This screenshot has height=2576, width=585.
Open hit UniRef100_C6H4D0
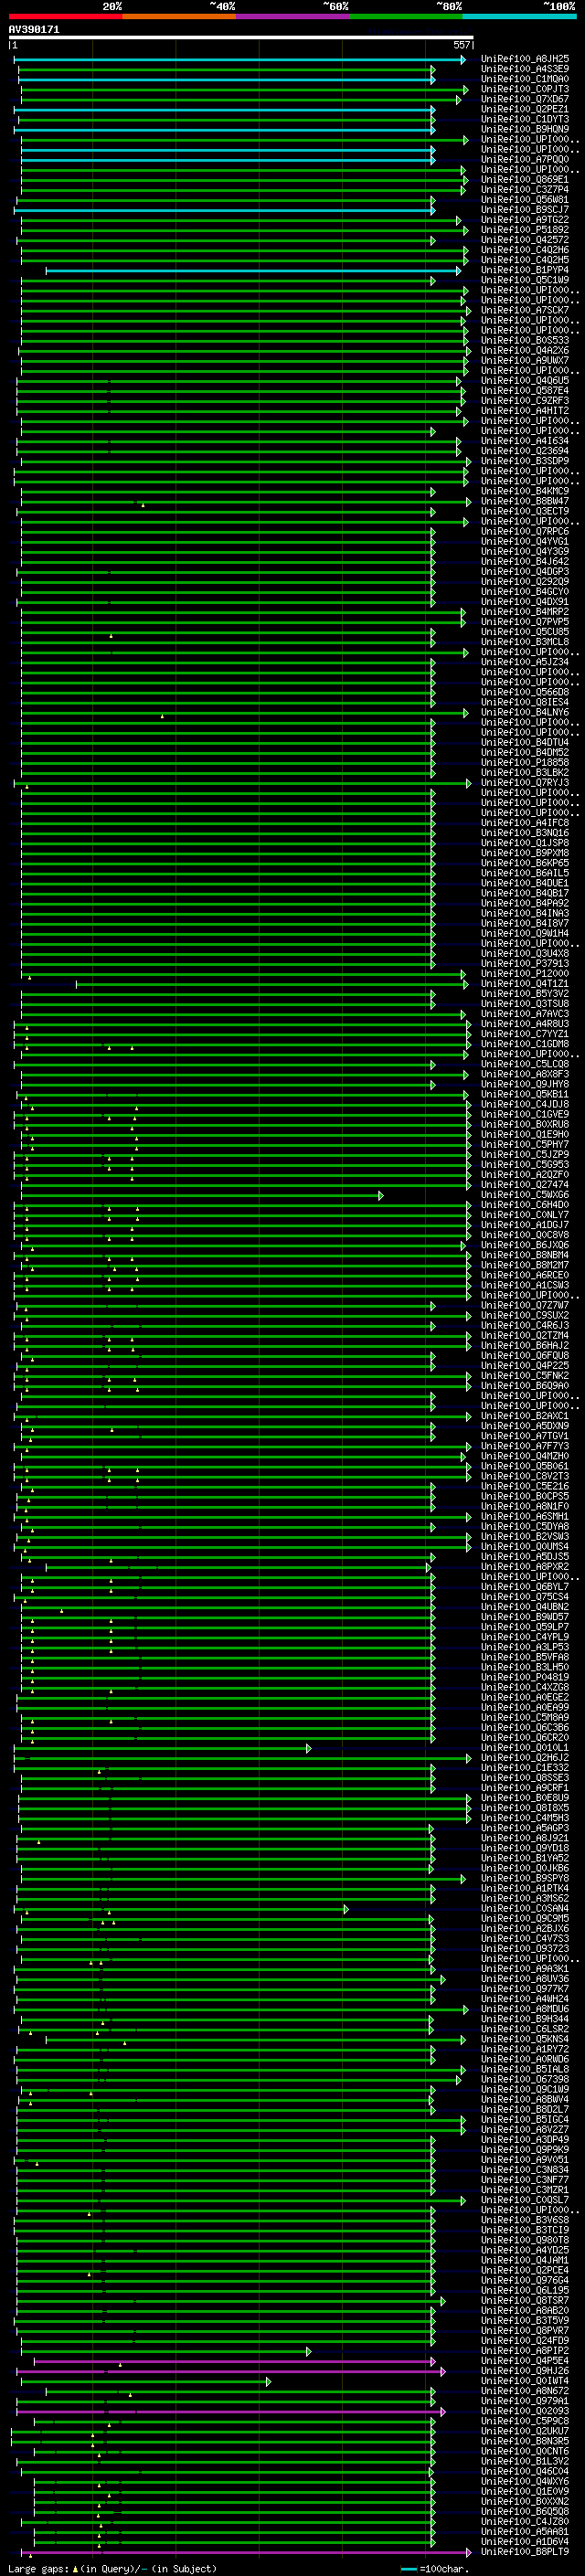pyautogui.click(x=525, y=1205)
